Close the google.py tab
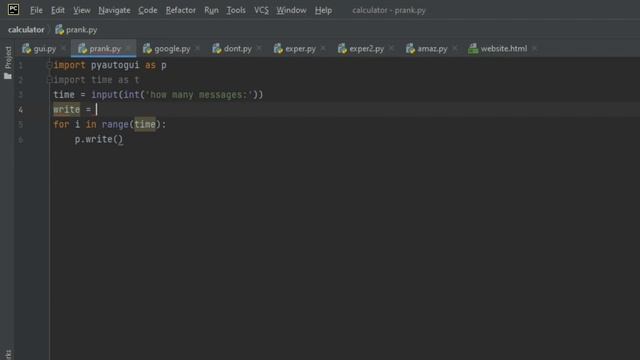Image resolution: width=640 pixels, height=360 pixels. [198, 49]
